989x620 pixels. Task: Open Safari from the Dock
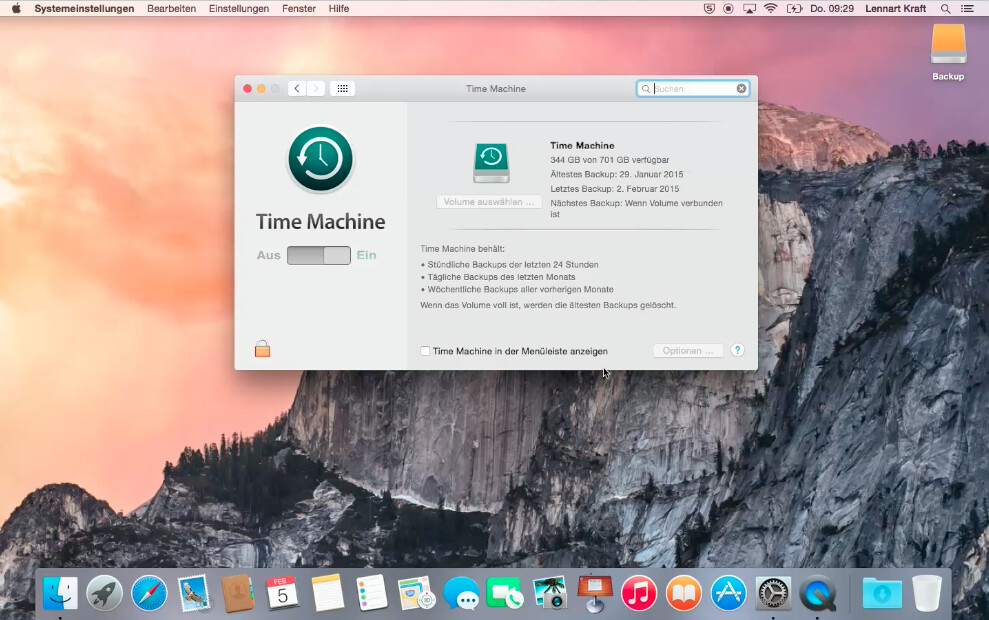149,593
